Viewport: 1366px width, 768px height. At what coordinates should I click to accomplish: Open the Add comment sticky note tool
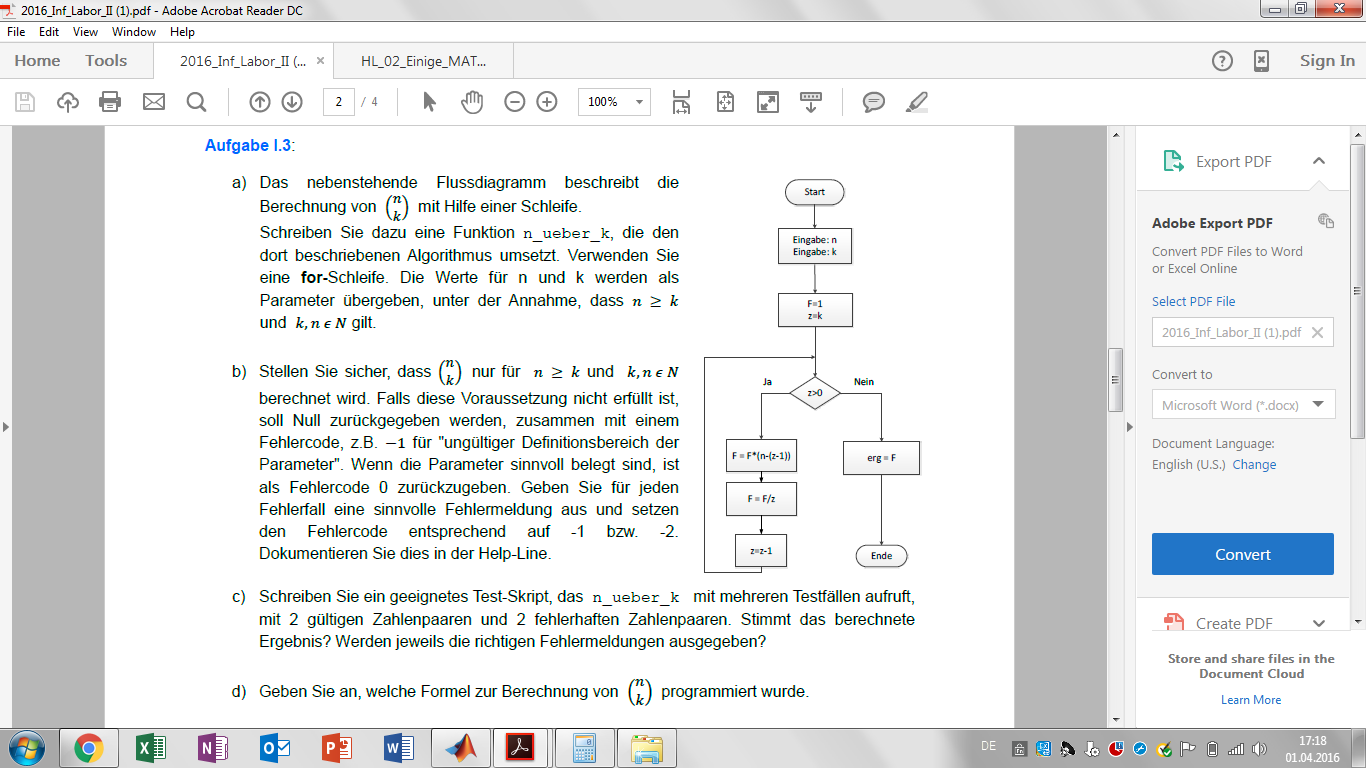[873, 102]
